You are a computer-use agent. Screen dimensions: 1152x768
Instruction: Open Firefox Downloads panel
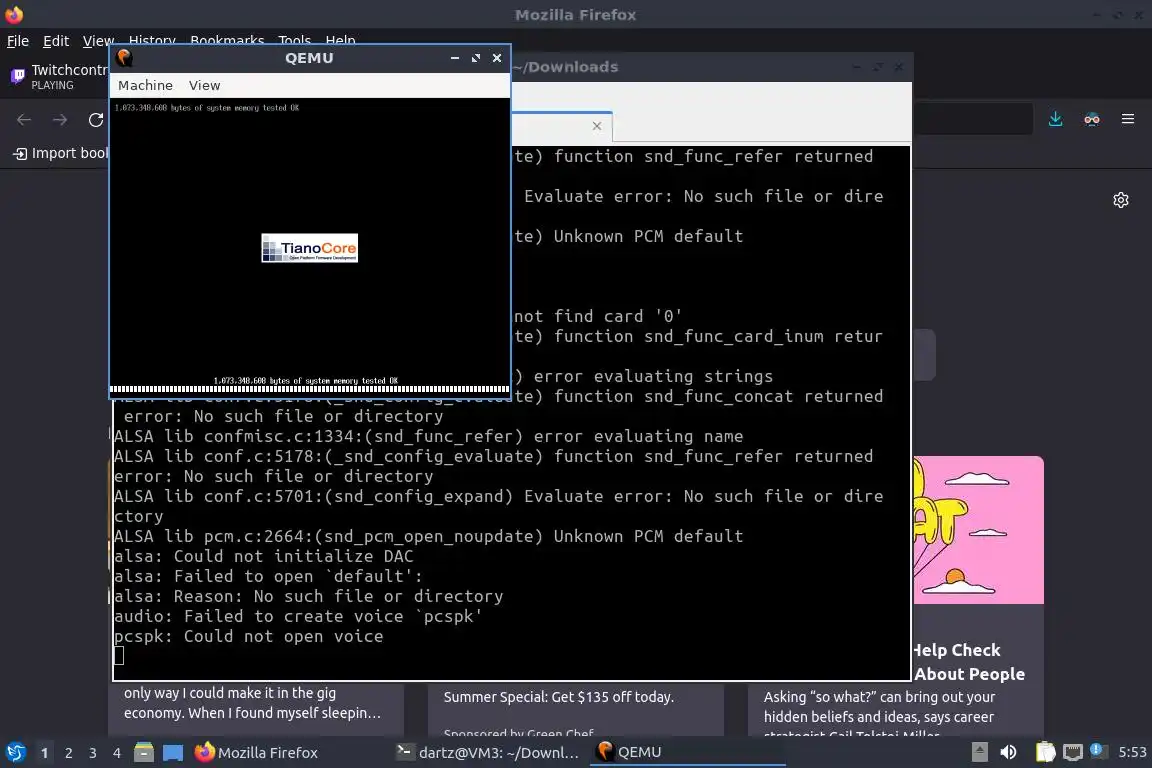tap(1056, 119)
